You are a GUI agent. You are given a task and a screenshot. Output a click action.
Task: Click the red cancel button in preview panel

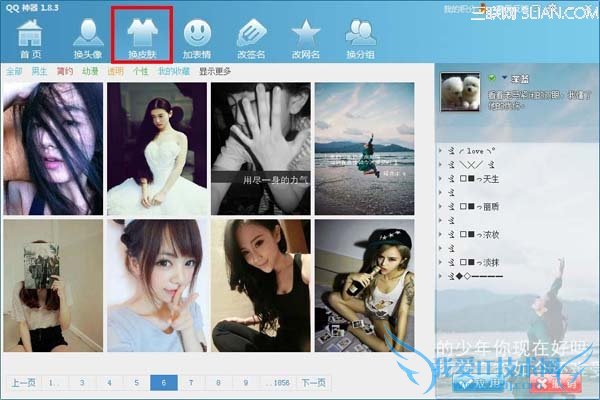557,384
